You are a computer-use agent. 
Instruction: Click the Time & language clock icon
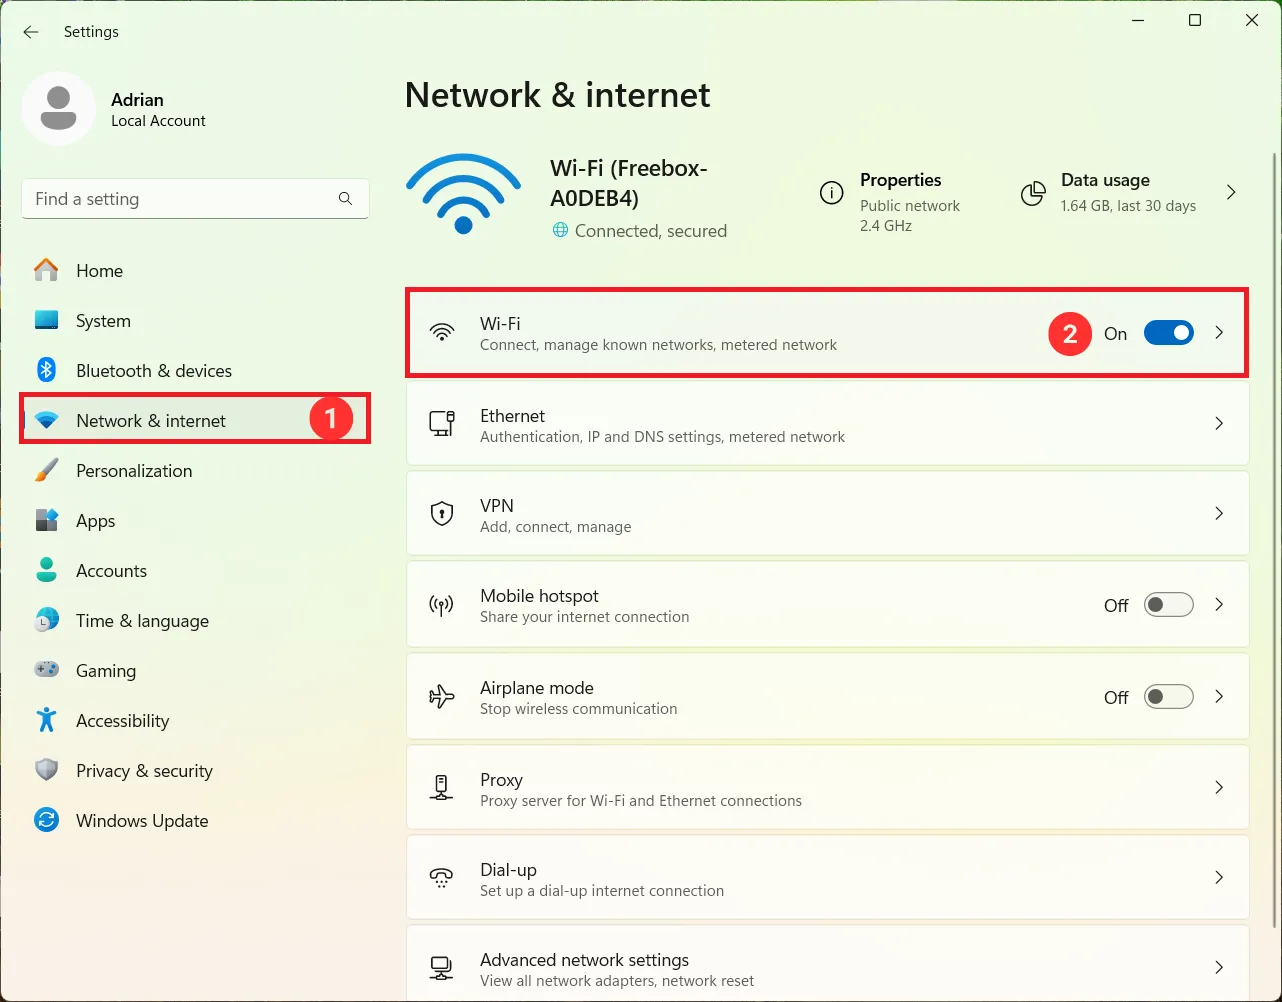pyautogui.click(x=46, y=620)
